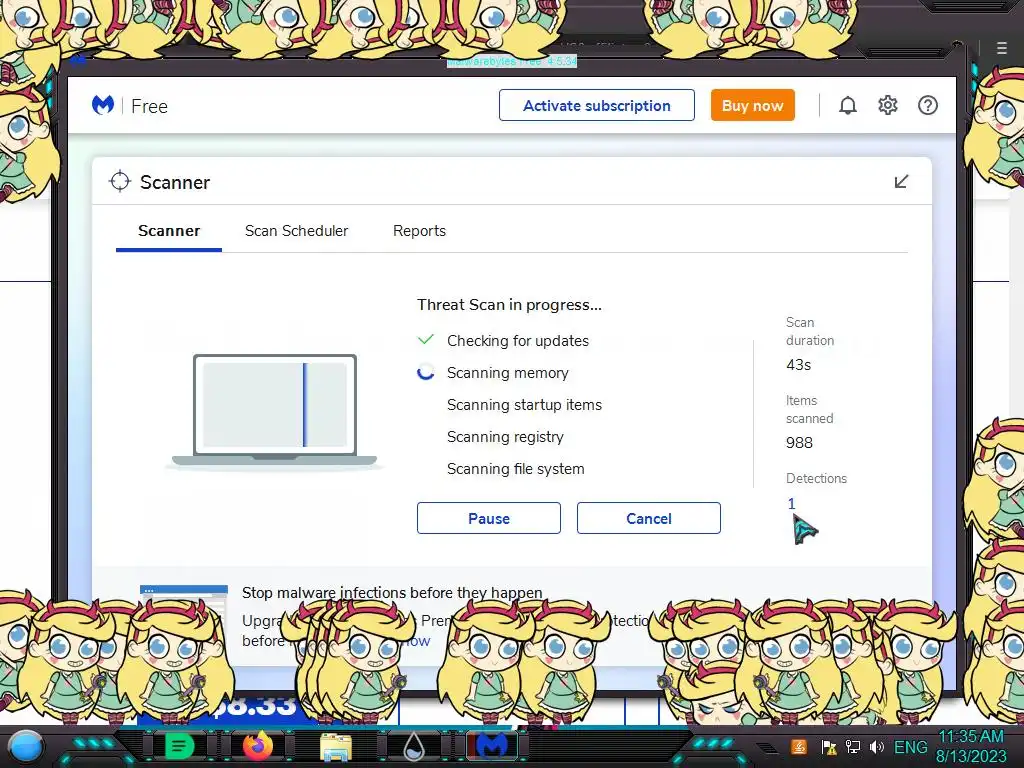Screen dimensions: 1024x768
Task: Click the flag action center tray icon
Action: pos(829,747)
